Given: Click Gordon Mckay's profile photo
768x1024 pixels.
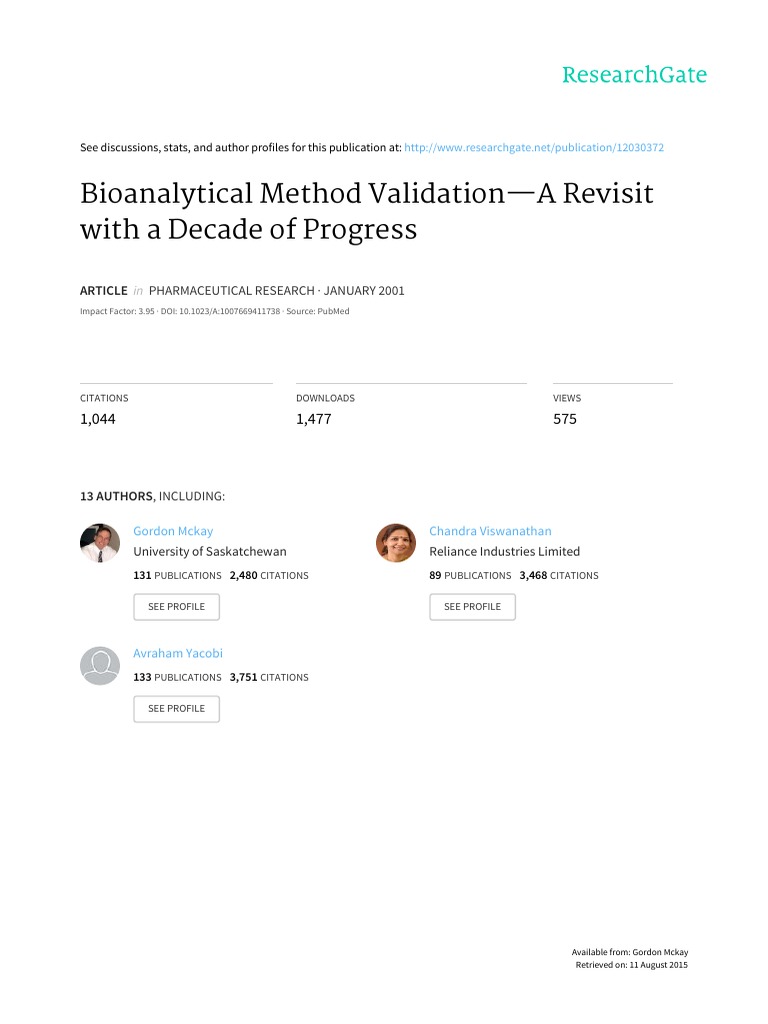Looking at the screenshot, I should coord(100,543).
